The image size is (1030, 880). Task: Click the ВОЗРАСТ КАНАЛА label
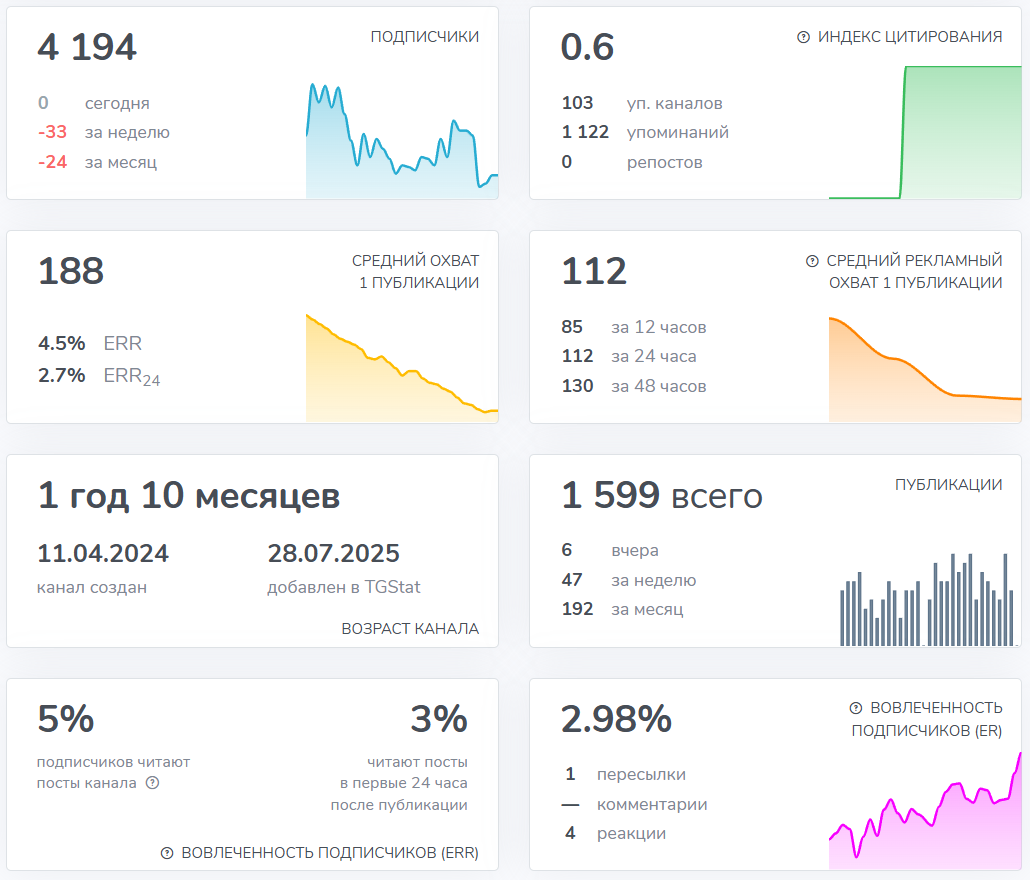click(410, 629)
